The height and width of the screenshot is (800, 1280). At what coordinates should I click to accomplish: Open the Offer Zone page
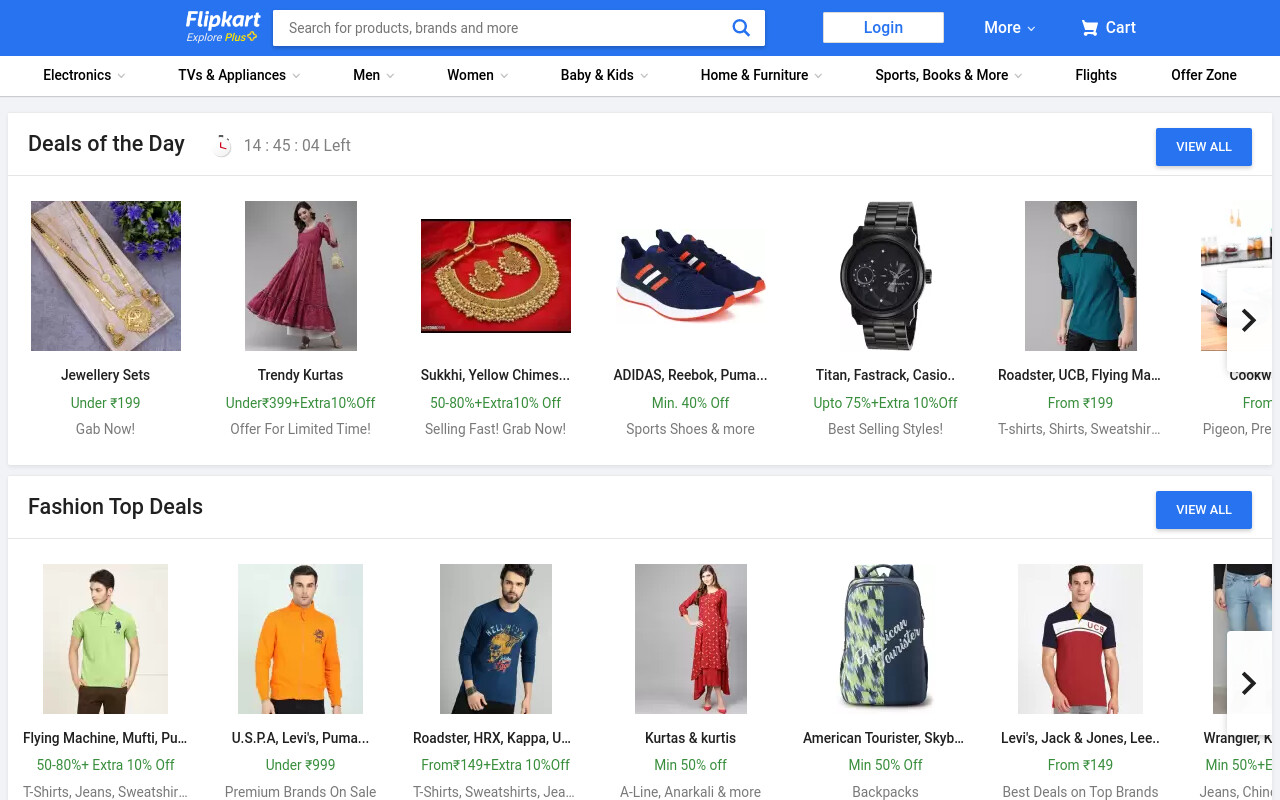coord(1204,75)
